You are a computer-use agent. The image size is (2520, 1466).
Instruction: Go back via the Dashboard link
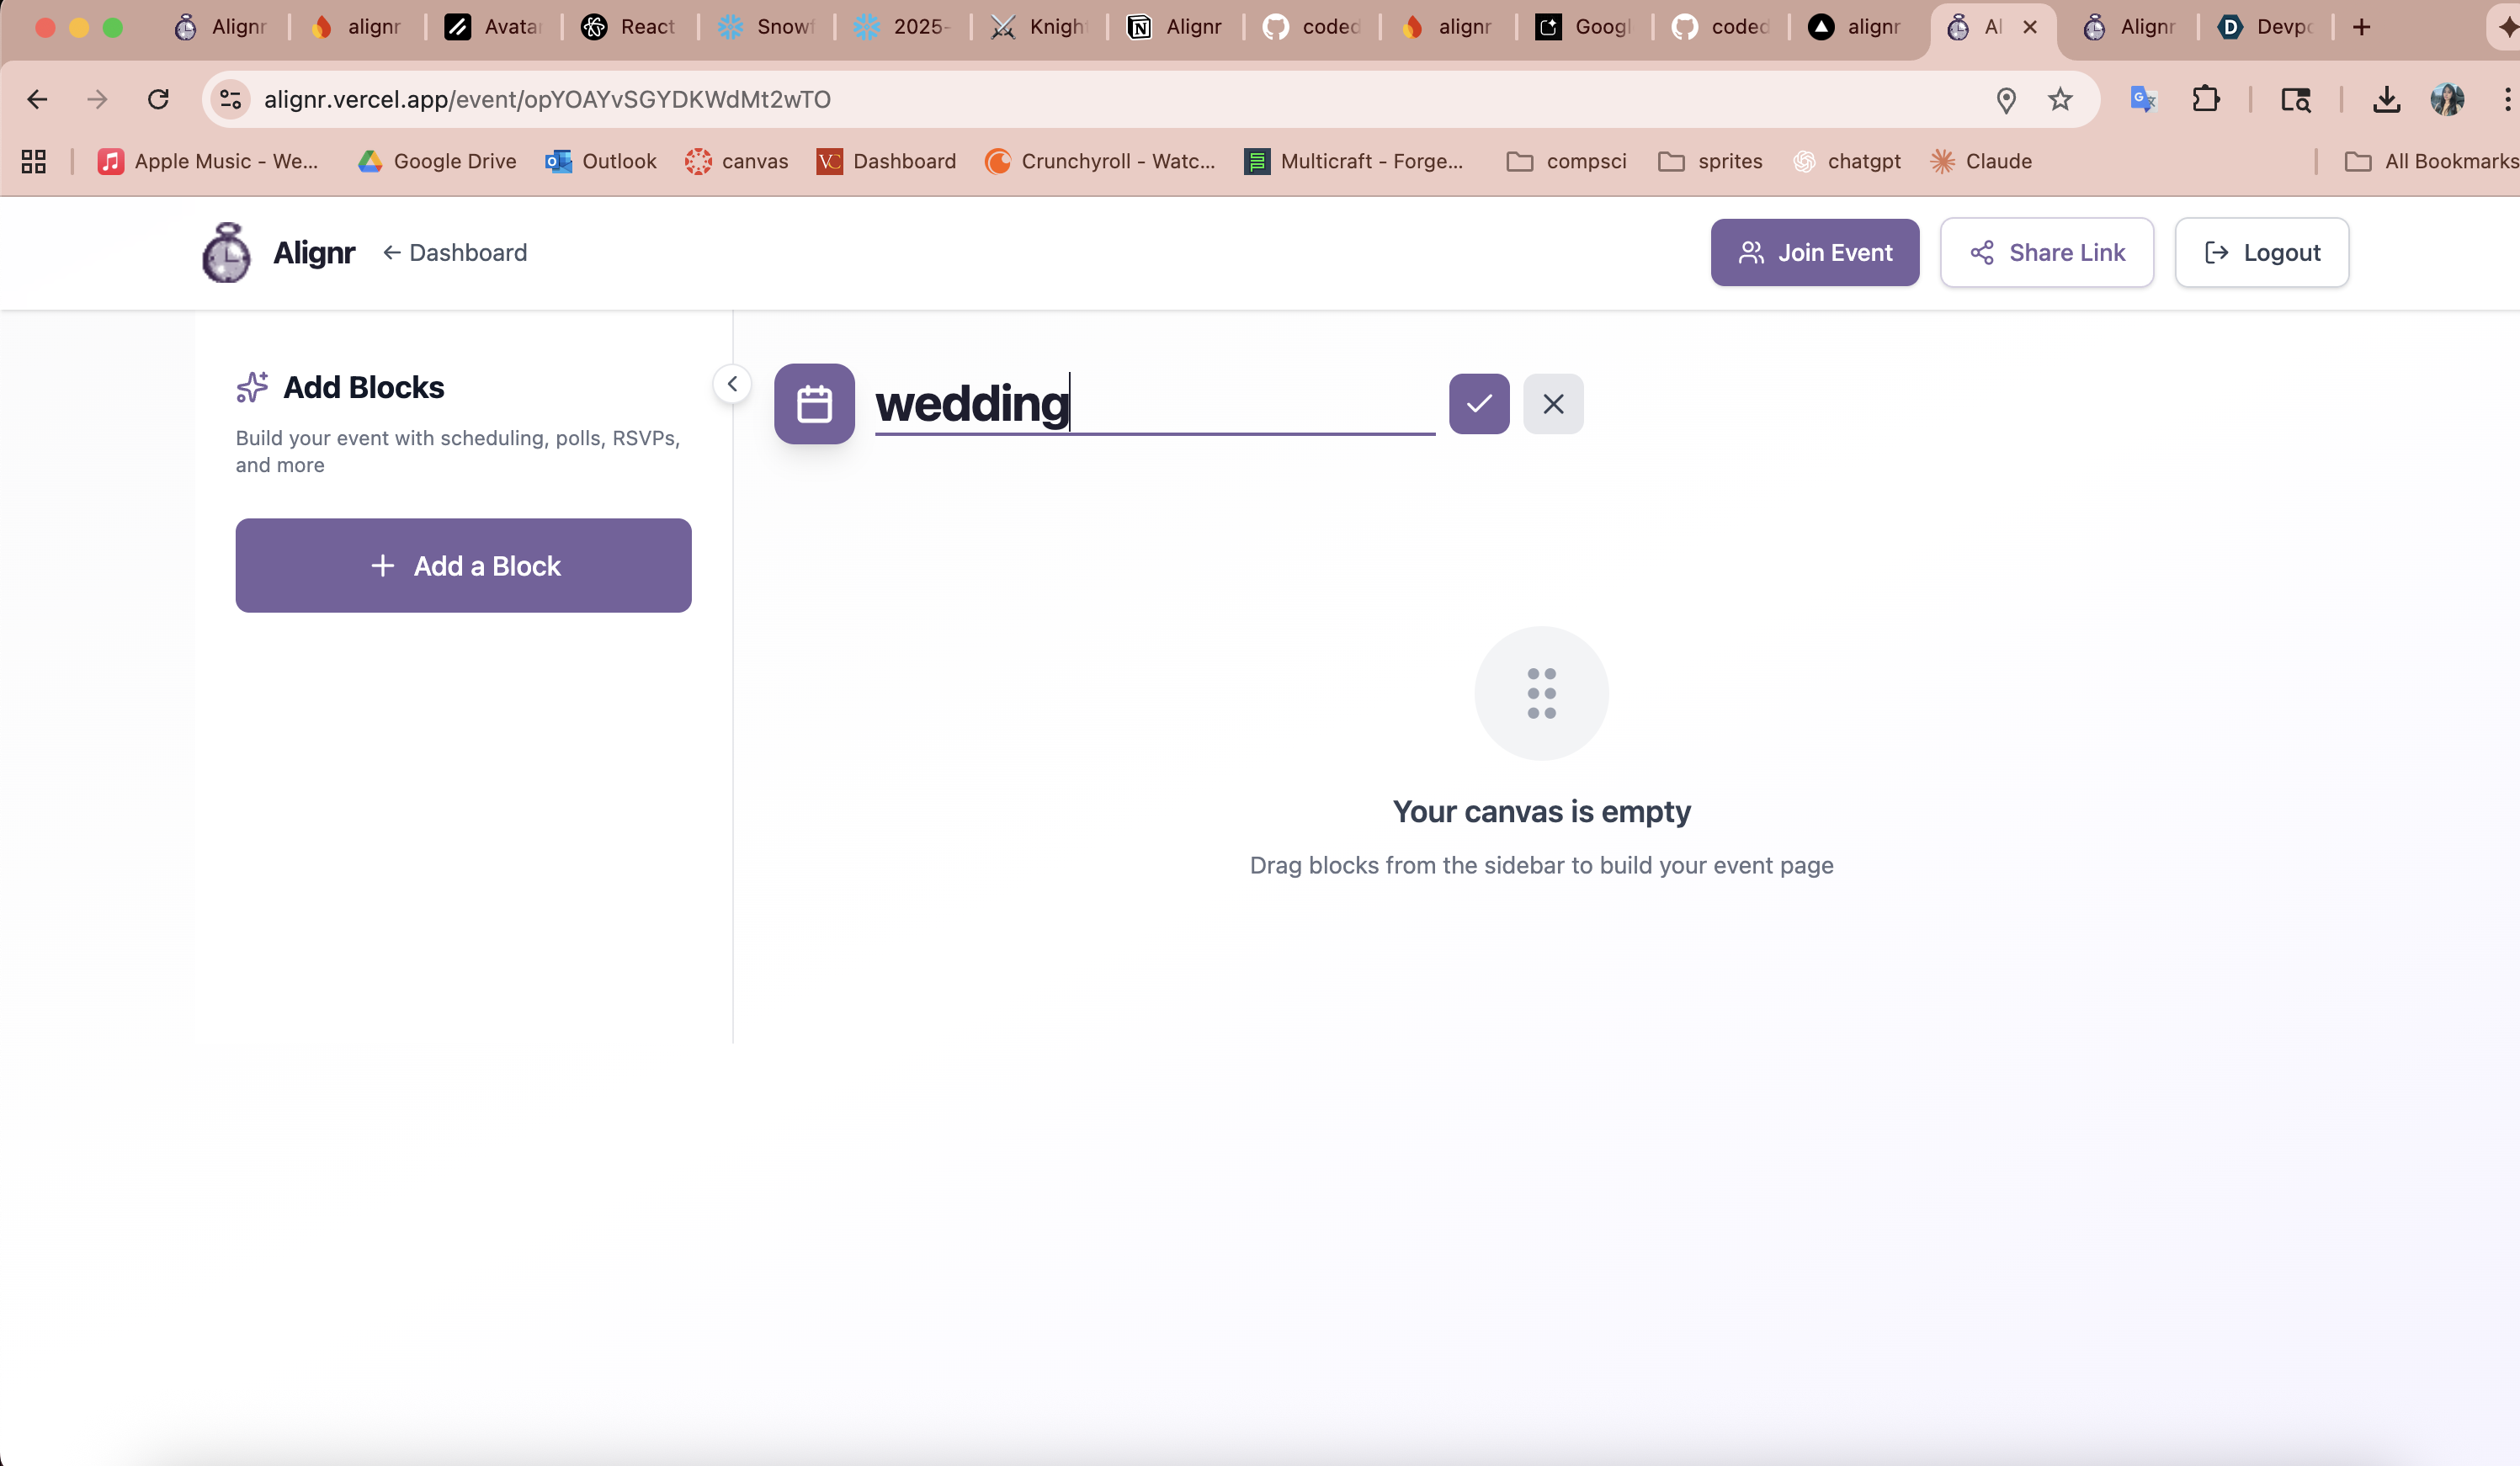[455, 253]
